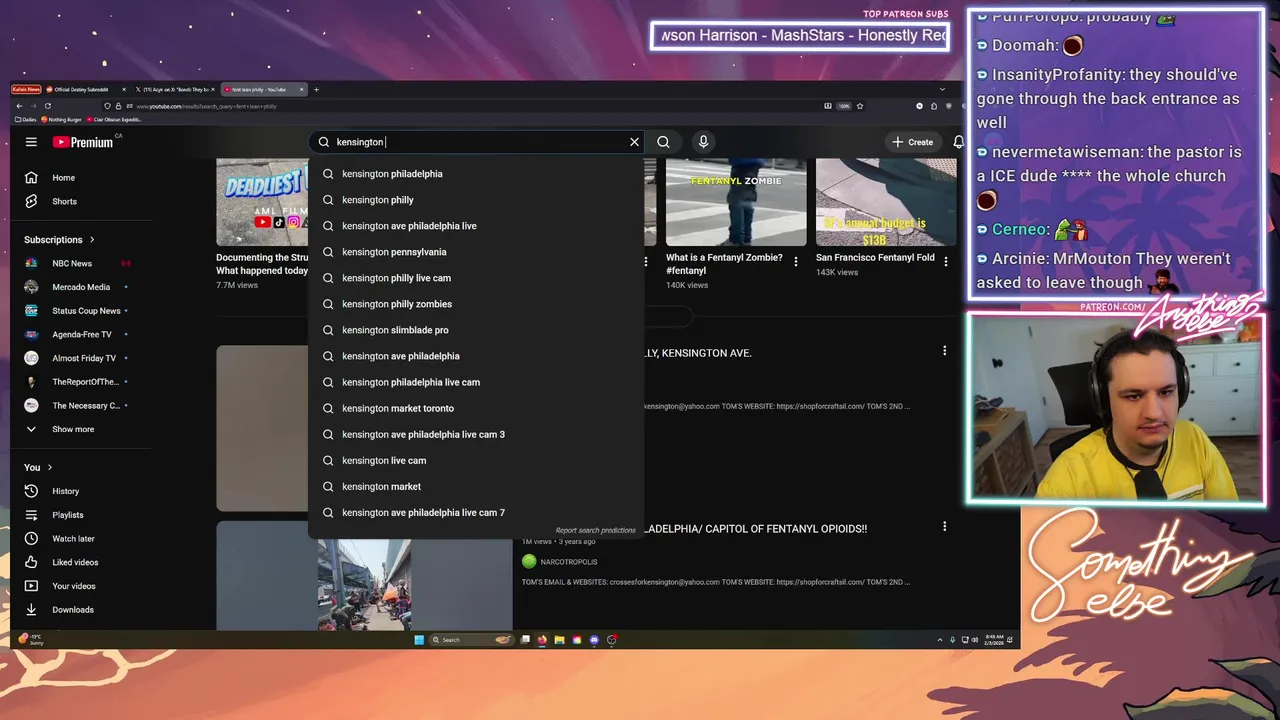Open a new browser tab
1280x720 pixels.
316,89
